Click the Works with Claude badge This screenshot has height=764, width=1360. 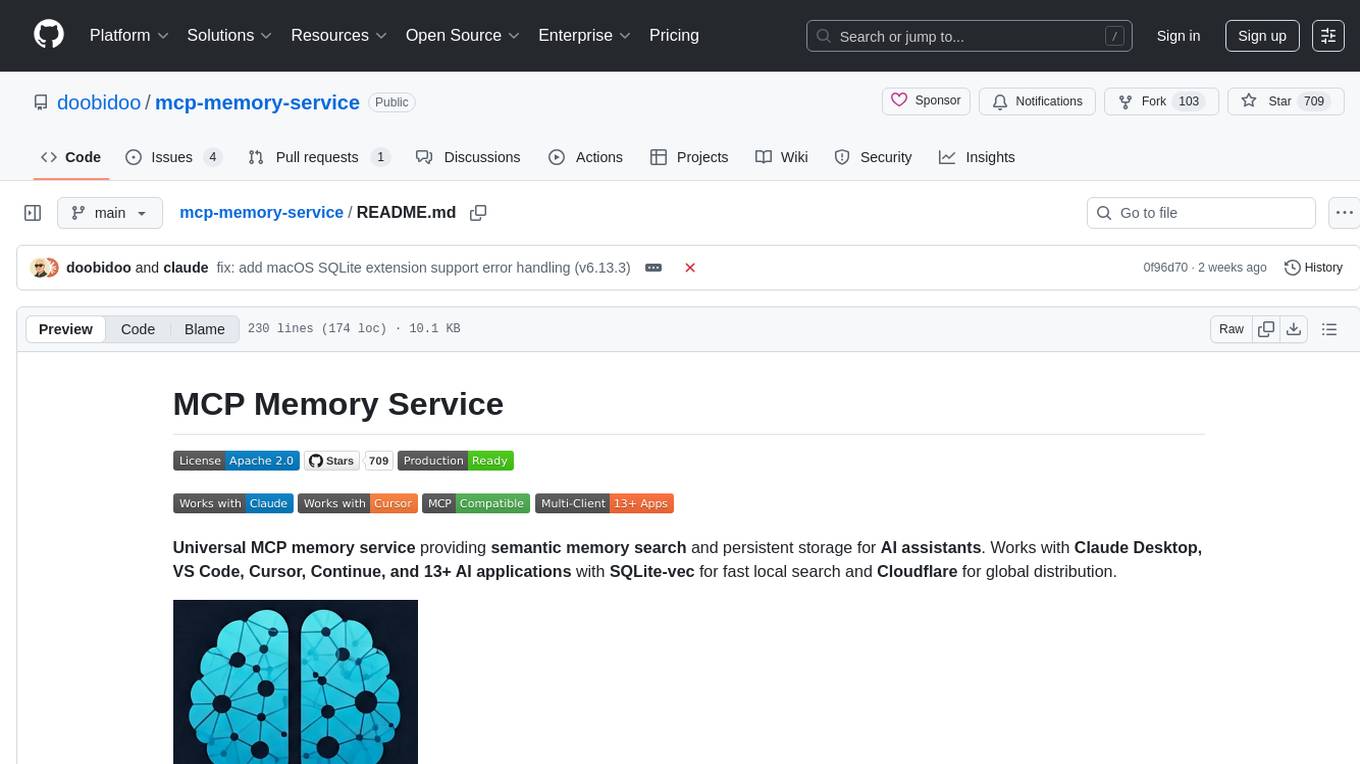(233, 503)
